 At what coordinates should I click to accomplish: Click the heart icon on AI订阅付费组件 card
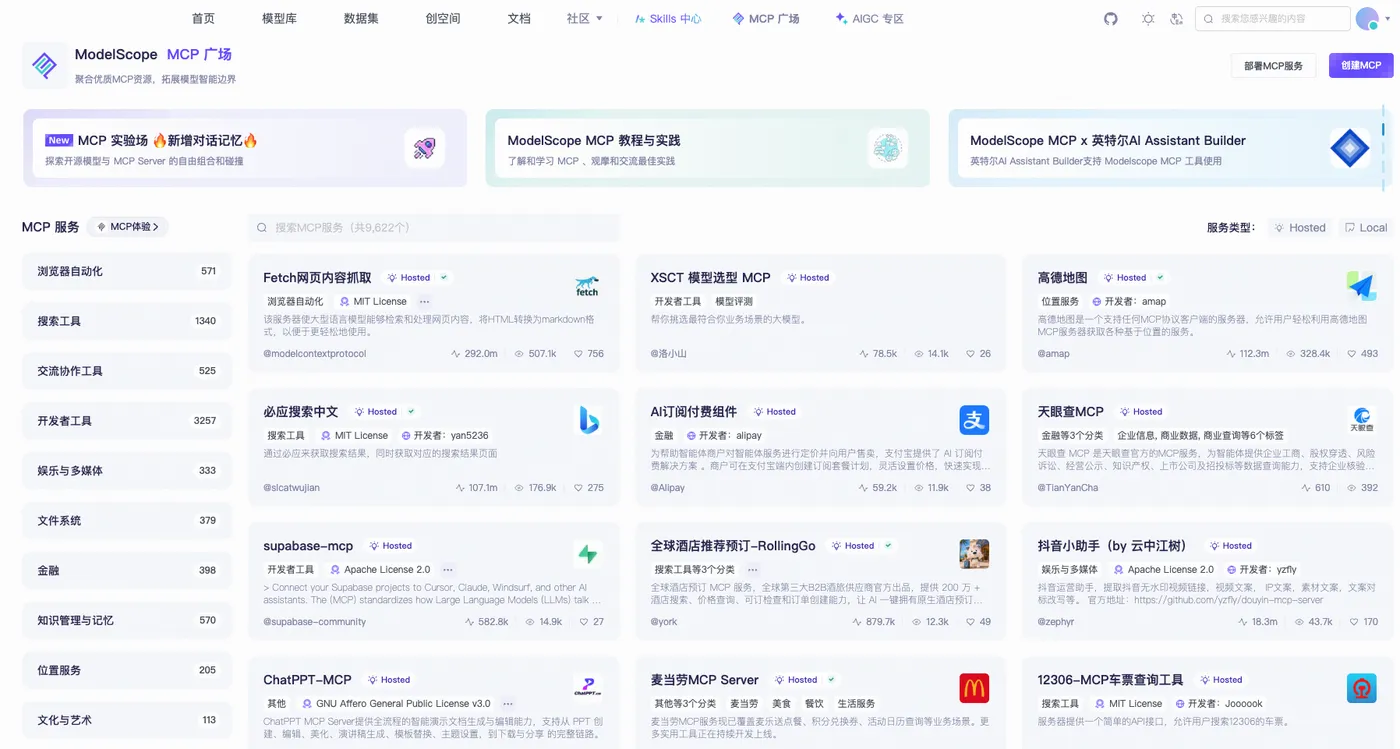[x=970, y=488]
